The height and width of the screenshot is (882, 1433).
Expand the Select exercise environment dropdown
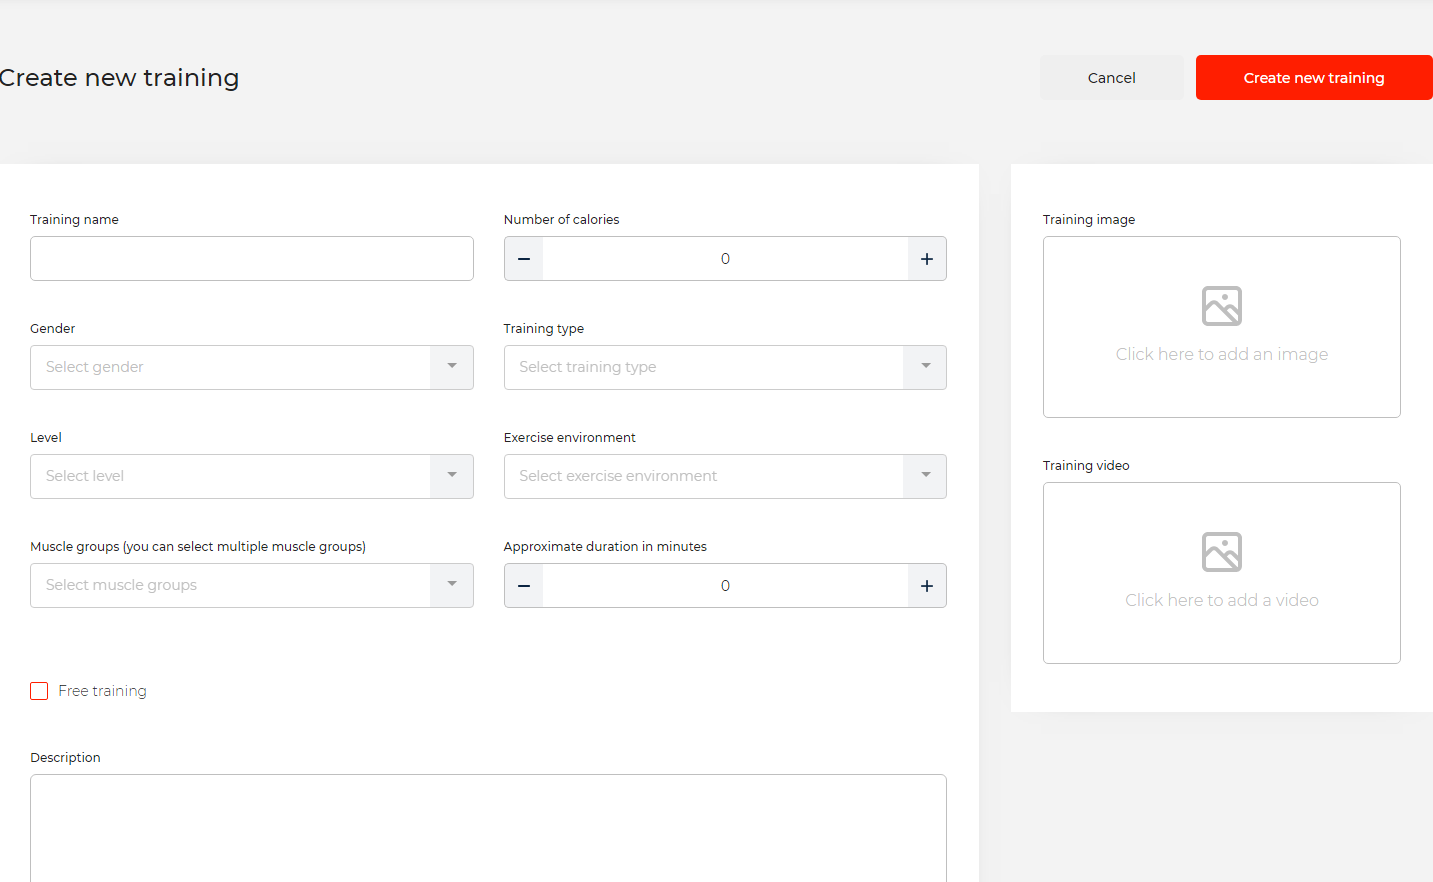pyautogui.click(x=724, y=476)
